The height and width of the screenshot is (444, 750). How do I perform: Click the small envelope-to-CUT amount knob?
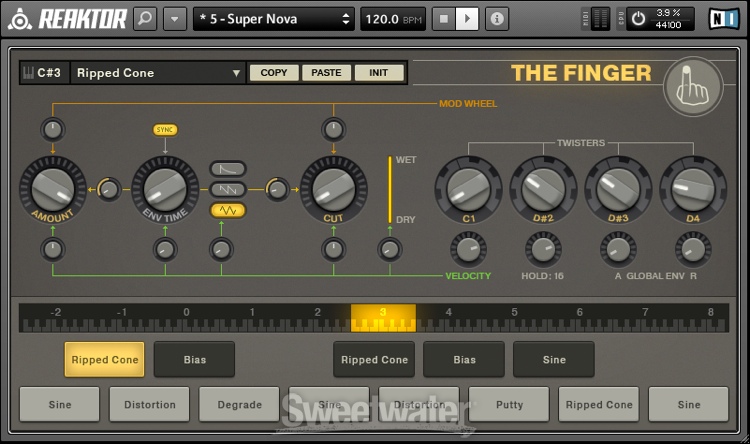pos(277,189)
